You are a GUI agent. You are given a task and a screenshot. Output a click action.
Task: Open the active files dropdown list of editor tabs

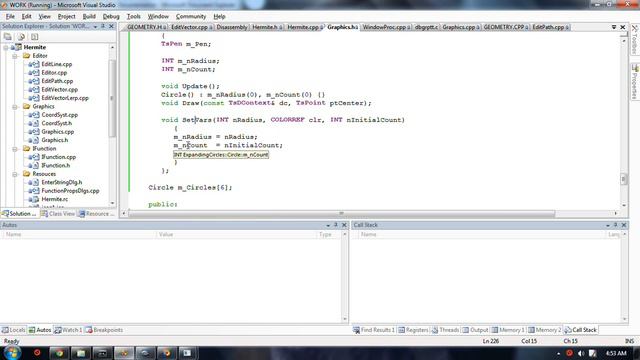coord(614,27)
